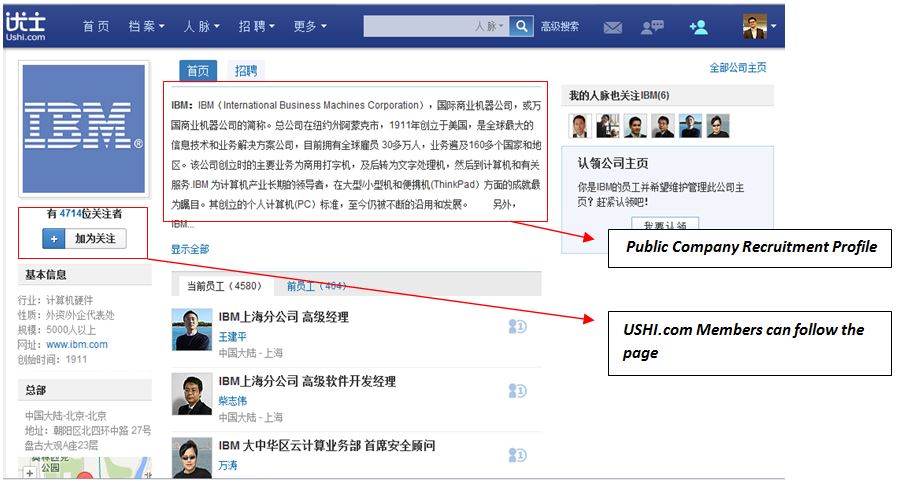Switch to the 招聘 company tab
Image resolution: width=902 pixels, height=494 pixels.
click(246, 71)
